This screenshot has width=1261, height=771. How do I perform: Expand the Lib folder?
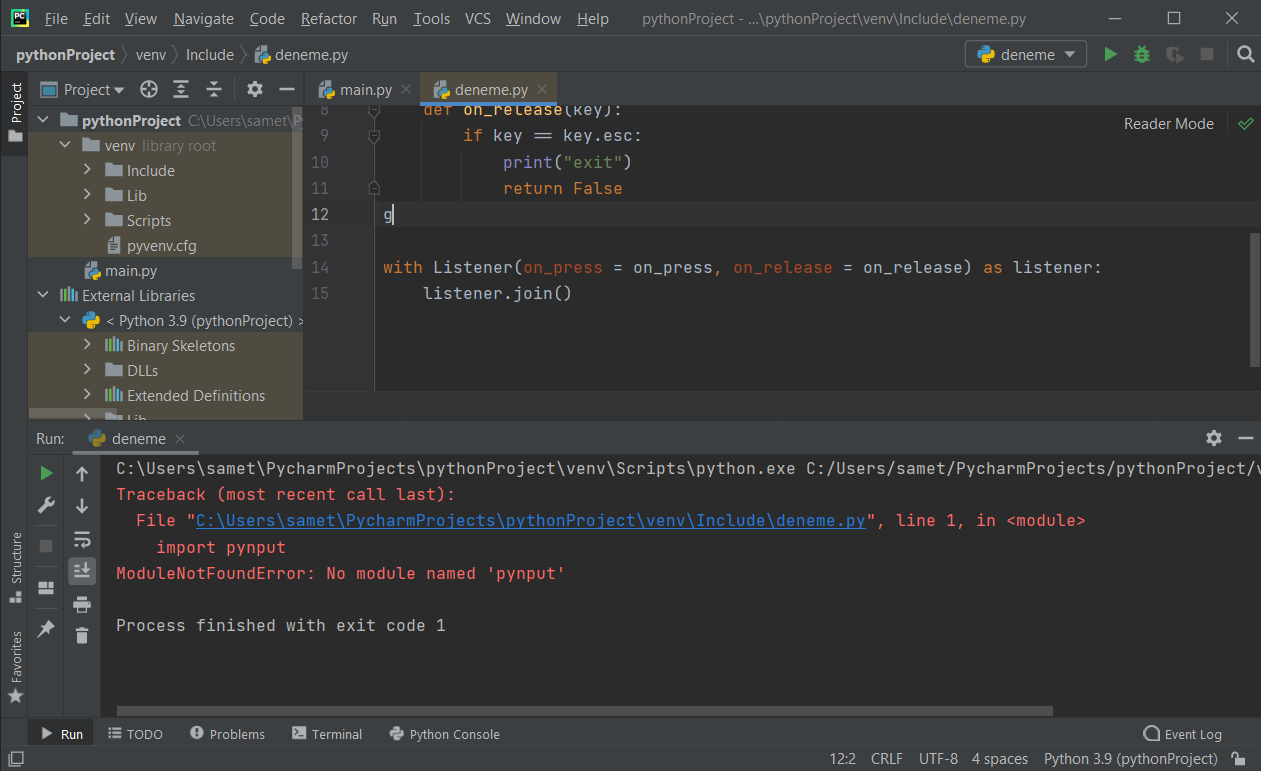(x=87, y=195)
